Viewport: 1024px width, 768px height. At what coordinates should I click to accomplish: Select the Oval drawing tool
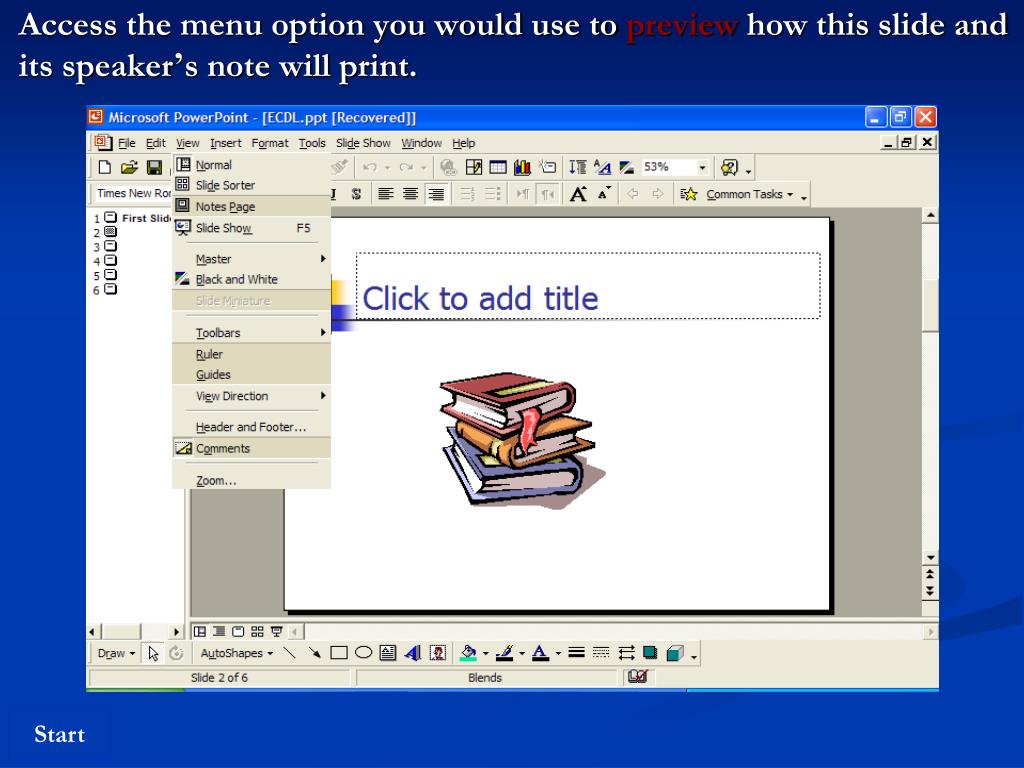point(364,652)
